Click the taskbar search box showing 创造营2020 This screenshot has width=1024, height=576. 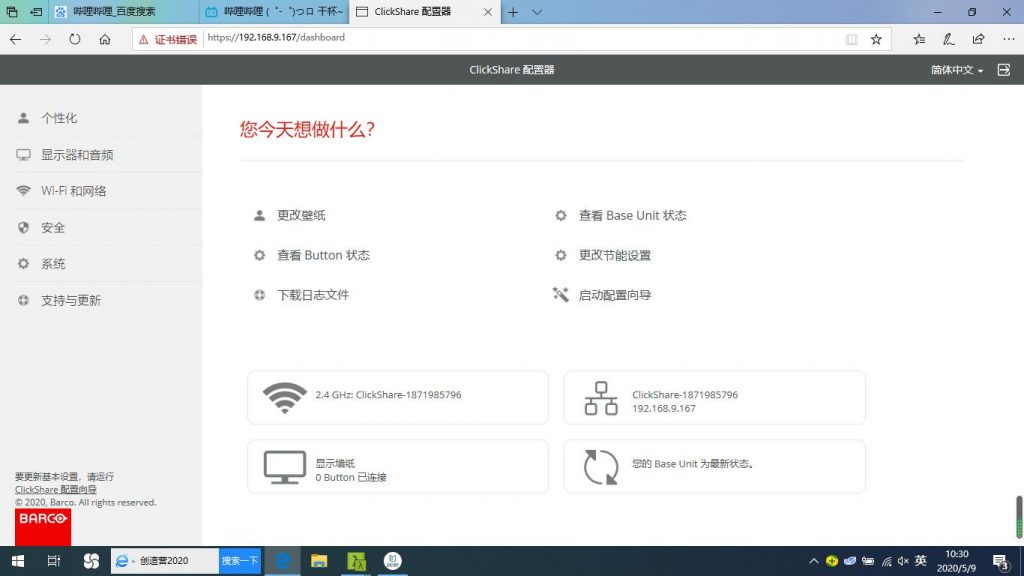[x=165, y=561]
